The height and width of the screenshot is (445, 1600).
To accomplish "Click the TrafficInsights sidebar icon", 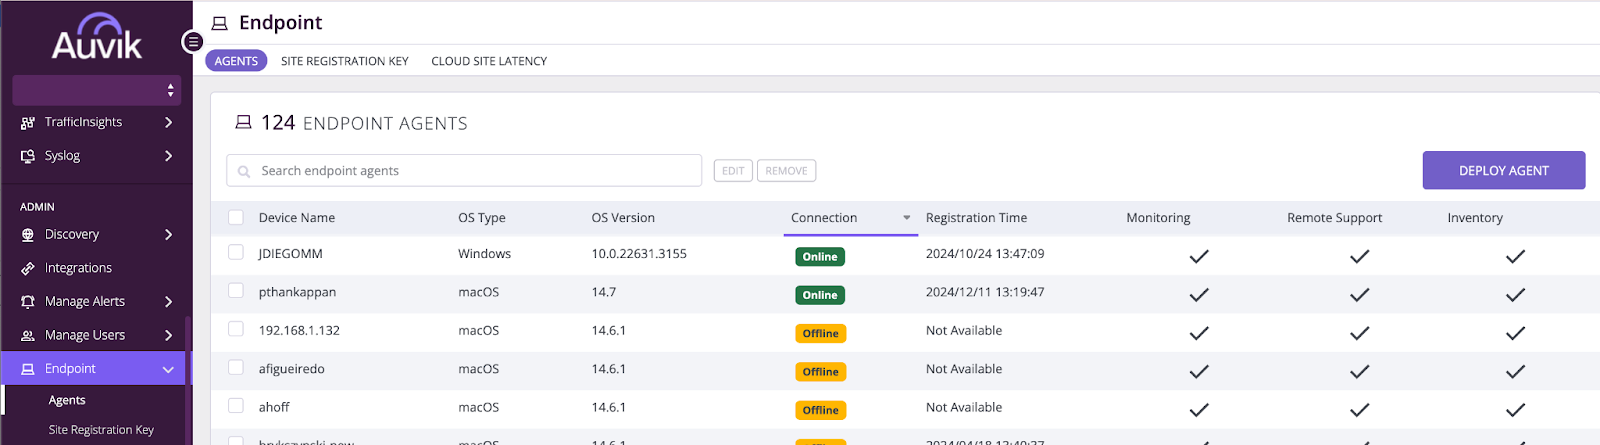I will click(x=28, y=122).
